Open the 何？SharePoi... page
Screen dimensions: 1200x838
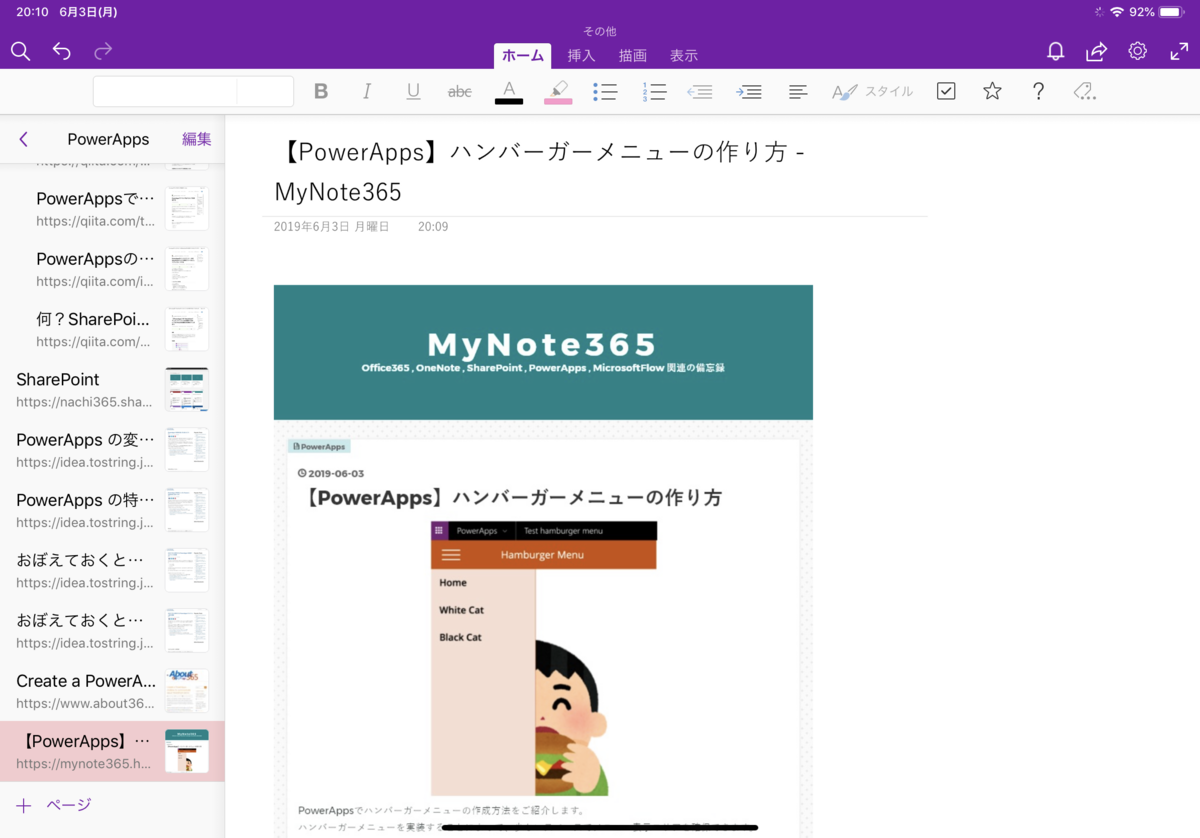click(112, 329)
